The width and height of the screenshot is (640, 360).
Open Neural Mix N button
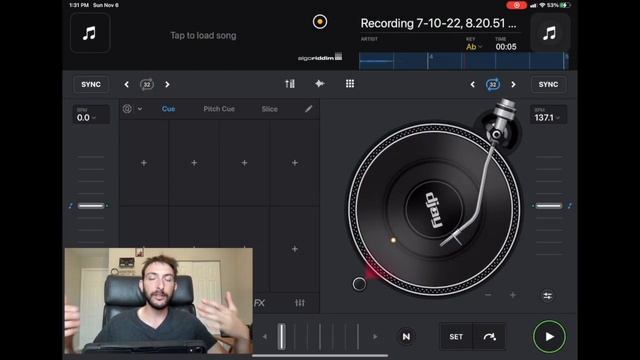406,337
